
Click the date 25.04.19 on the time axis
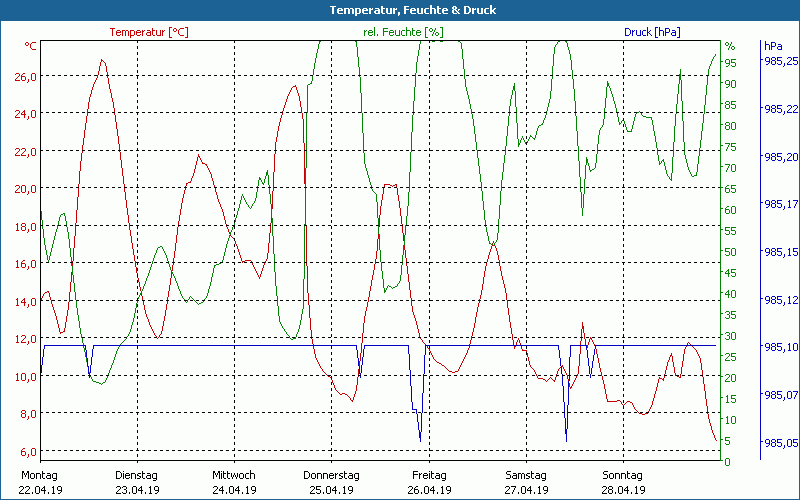click(x=331, y=490)
